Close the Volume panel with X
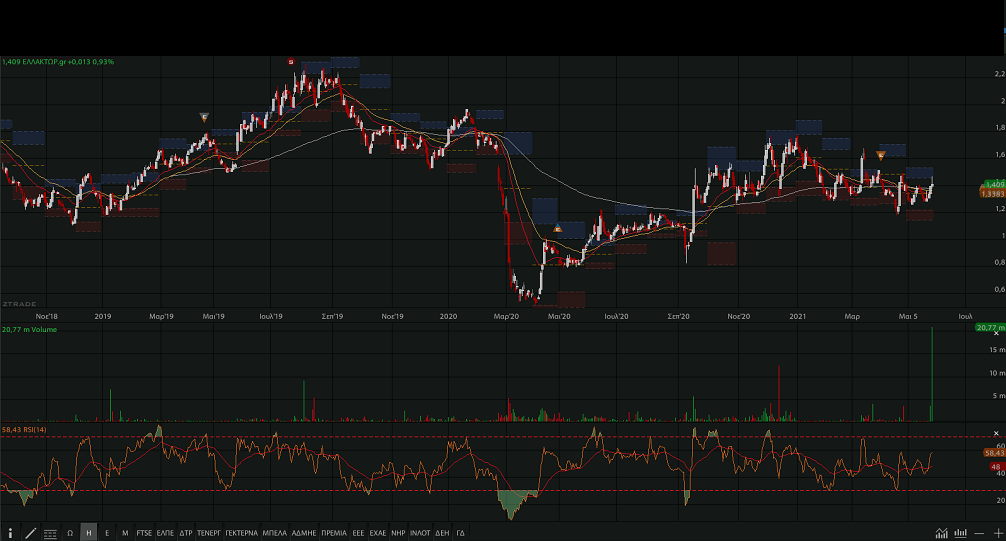1006x541 pixels. pyautogui.click(x=995, y=333)
